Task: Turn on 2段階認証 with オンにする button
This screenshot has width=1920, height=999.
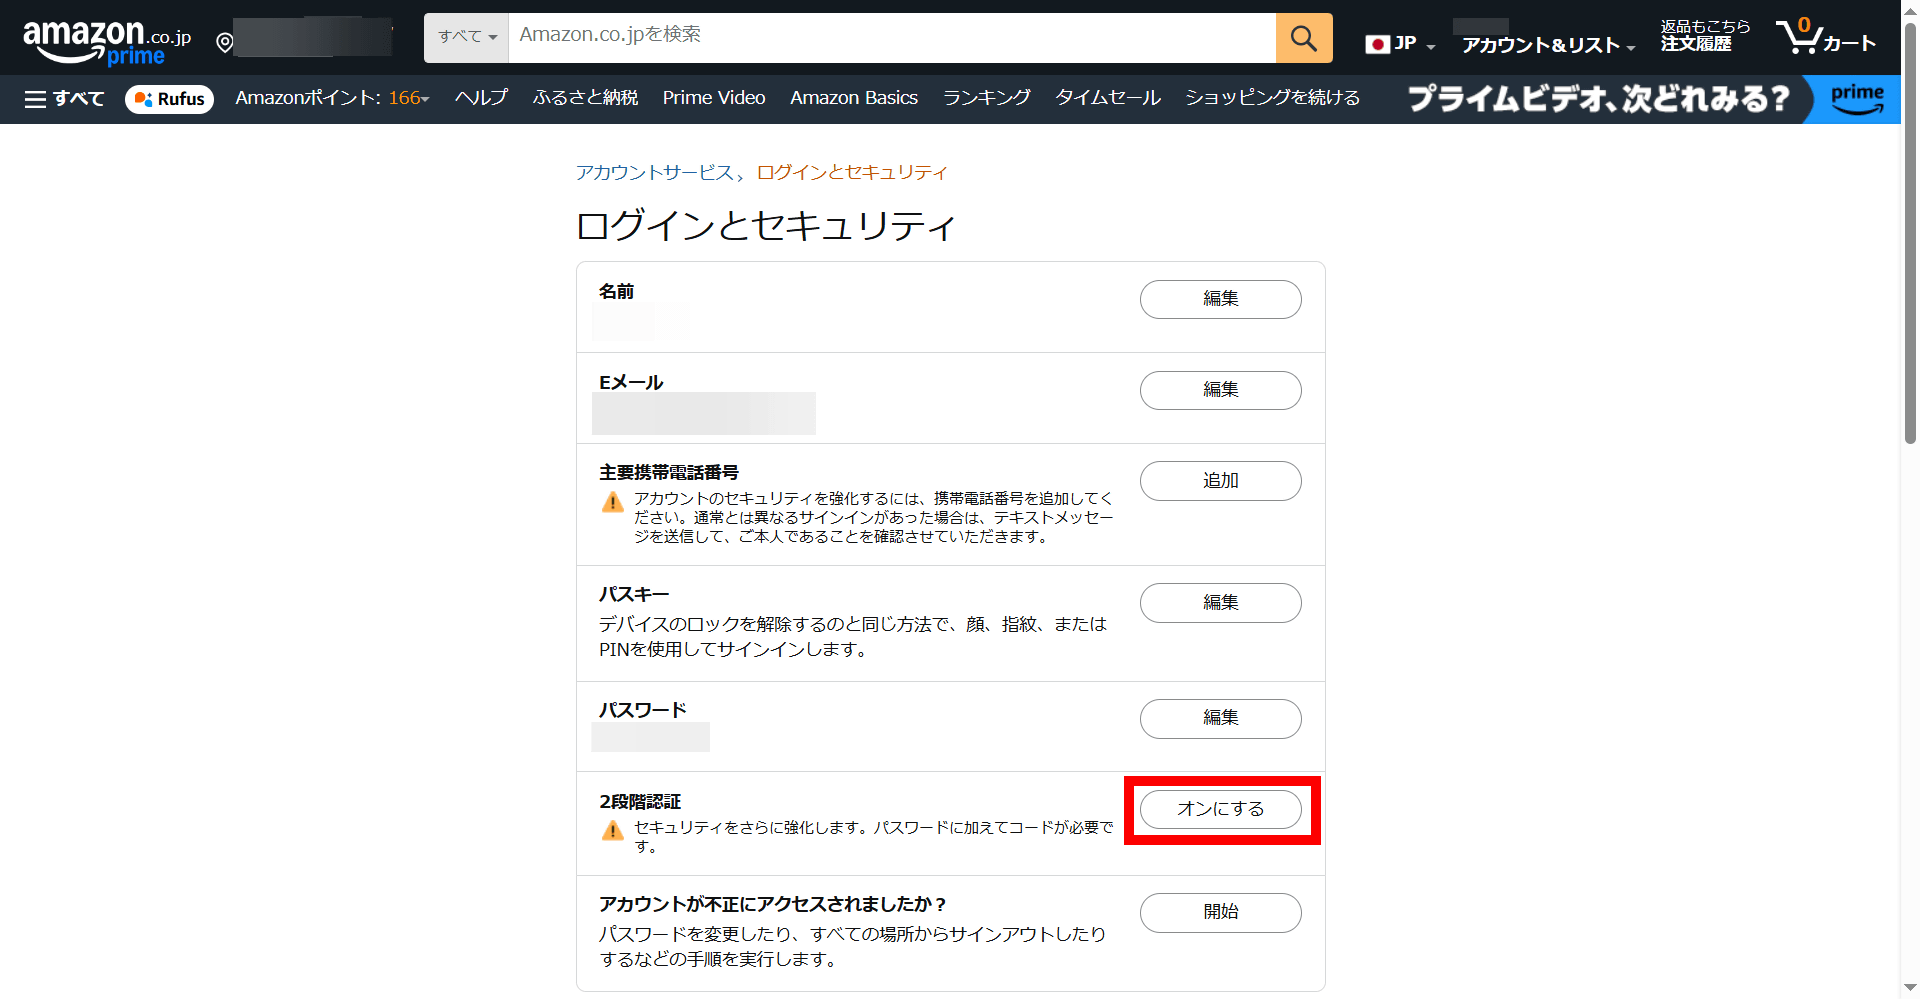Action: tap(1220, 809)
